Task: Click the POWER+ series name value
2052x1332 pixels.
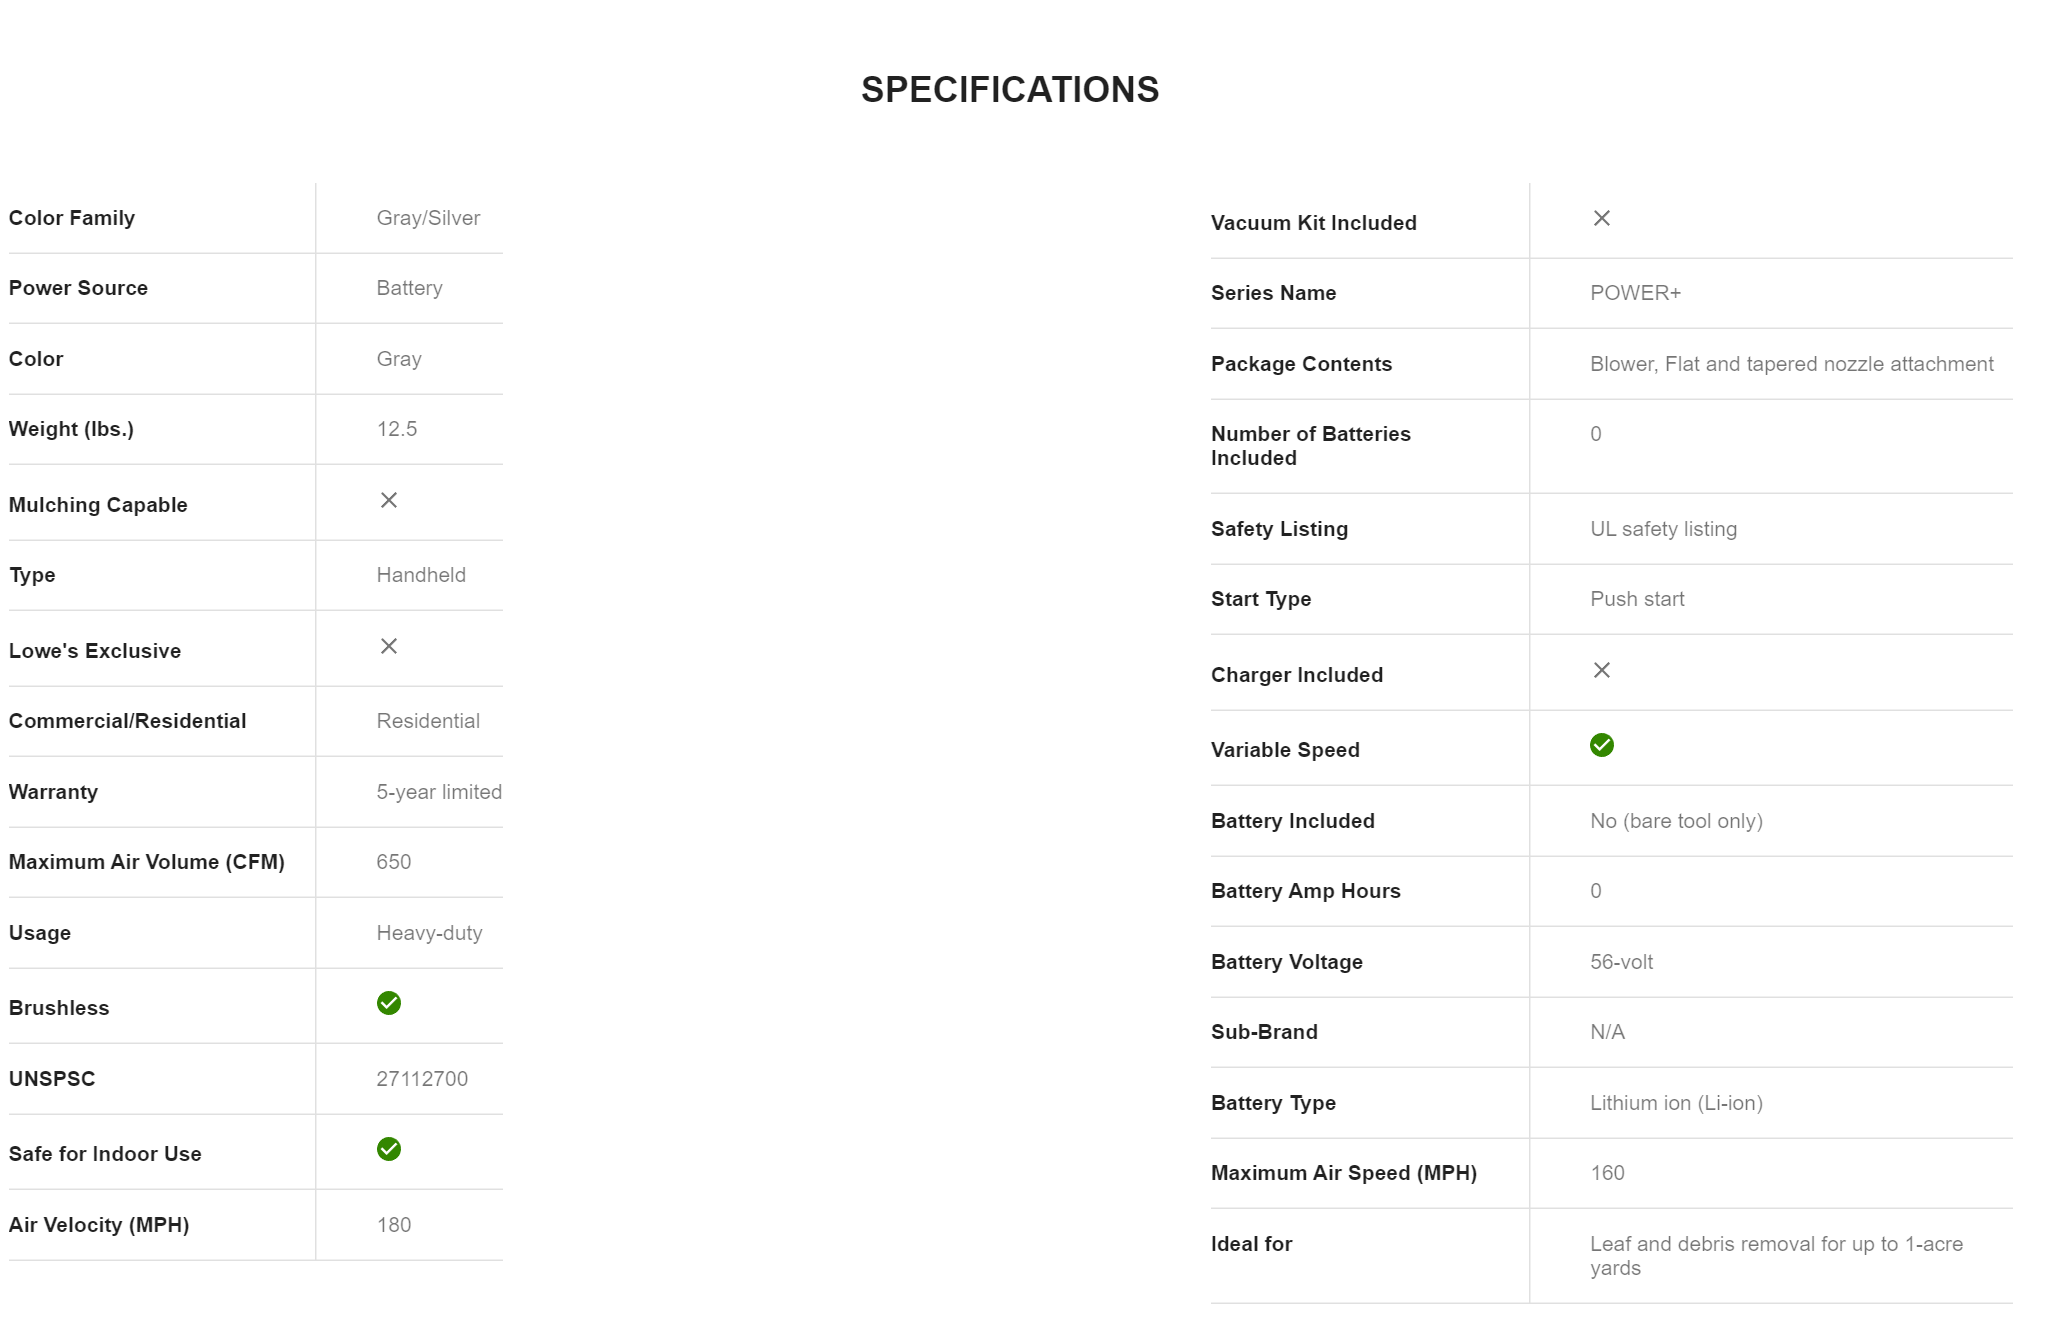Action: [1635, 293]
